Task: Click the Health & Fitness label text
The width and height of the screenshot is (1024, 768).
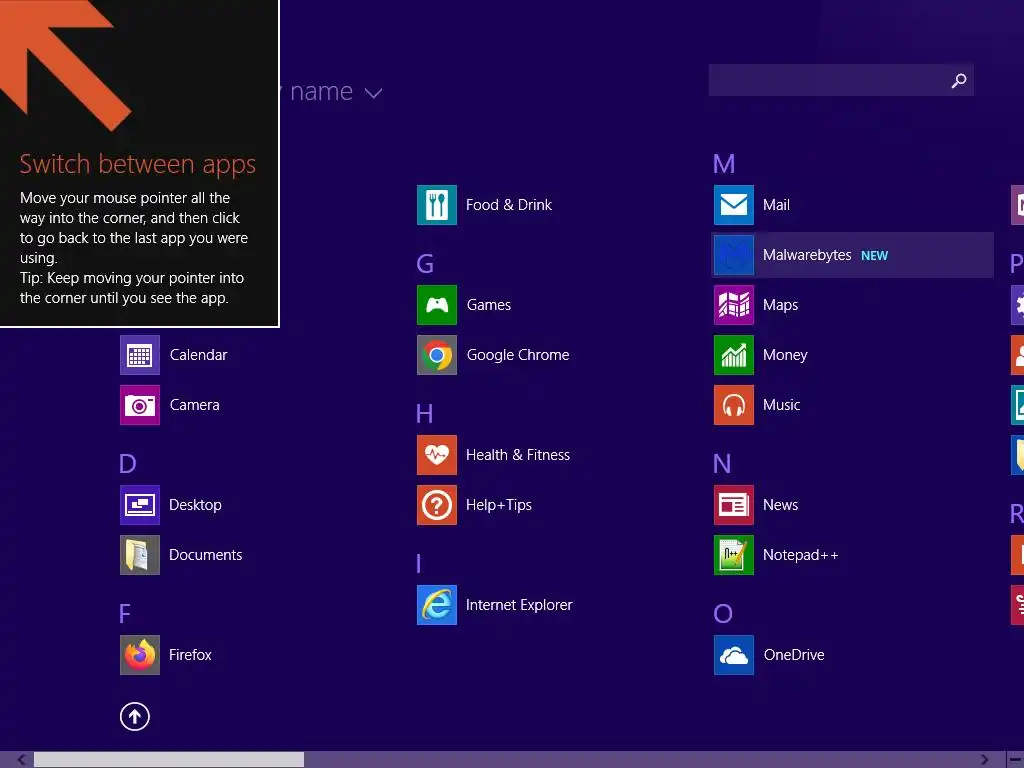Action: [518, 455]
